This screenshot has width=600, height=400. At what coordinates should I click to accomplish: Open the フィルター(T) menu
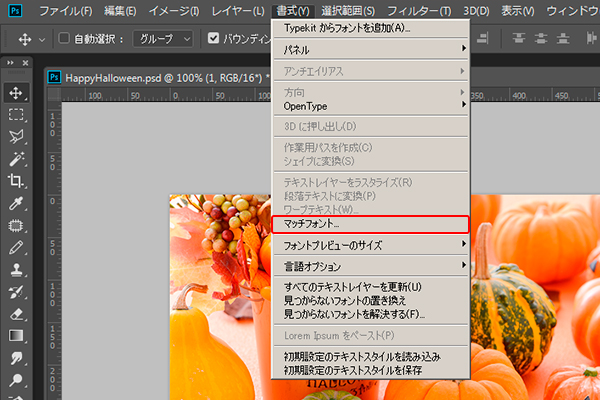tap(419, 11)
